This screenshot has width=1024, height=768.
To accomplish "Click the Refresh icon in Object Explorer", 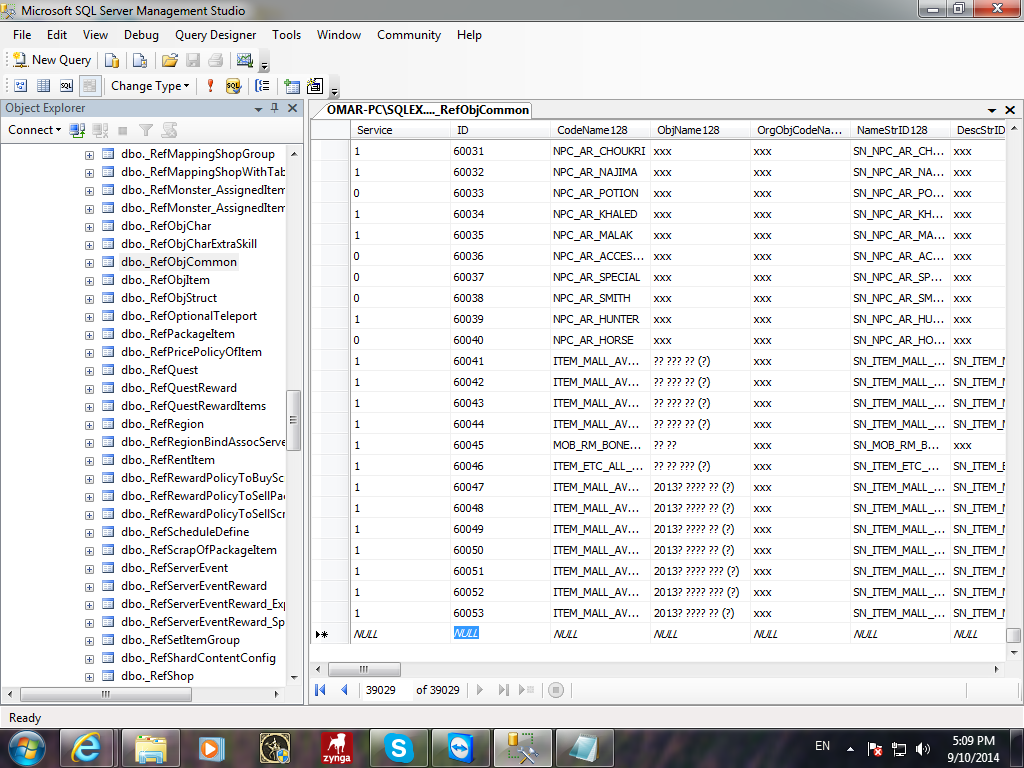I will point(169,130).
